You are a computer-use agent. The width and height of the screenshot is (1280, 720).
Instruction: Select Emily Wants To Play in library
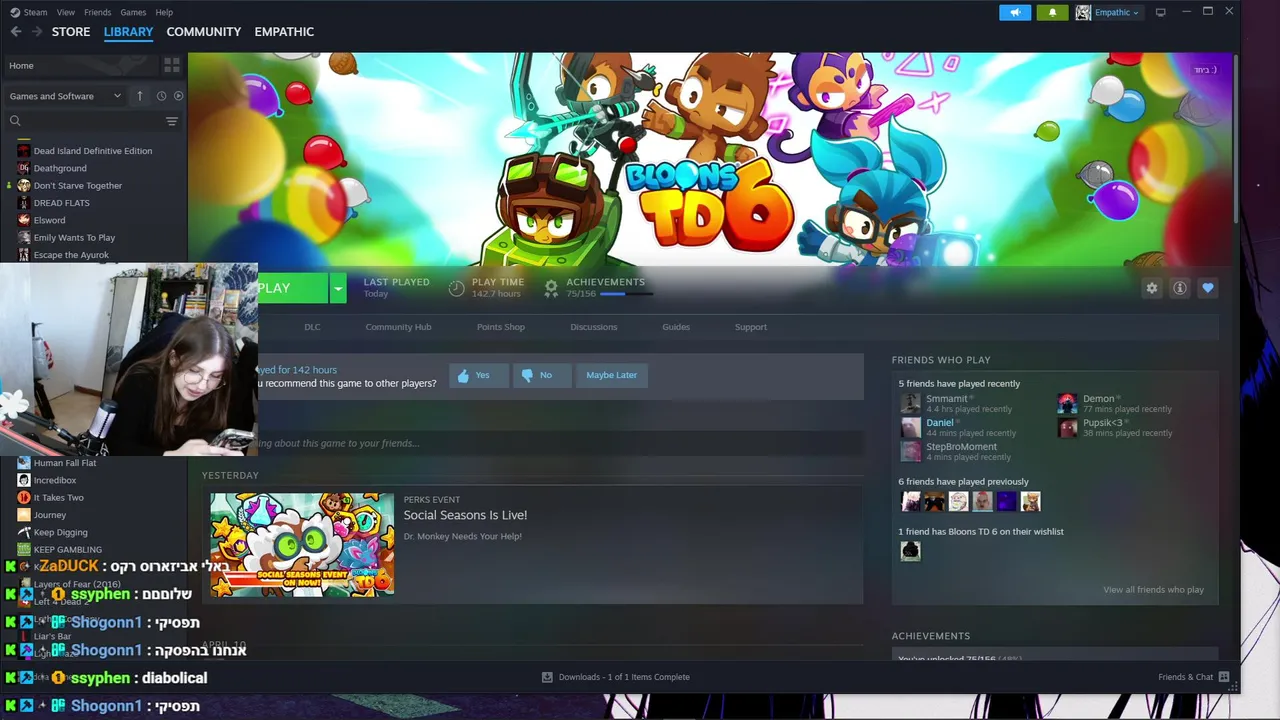coord(74,238)
